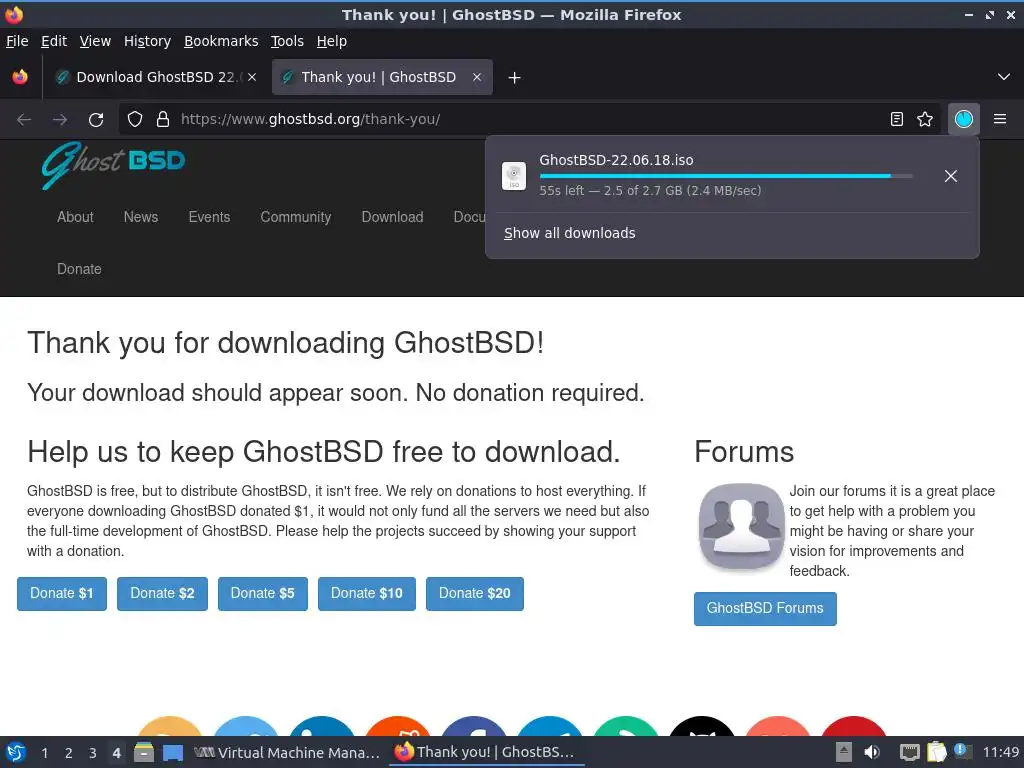Open Community nav link

point(296,217)
